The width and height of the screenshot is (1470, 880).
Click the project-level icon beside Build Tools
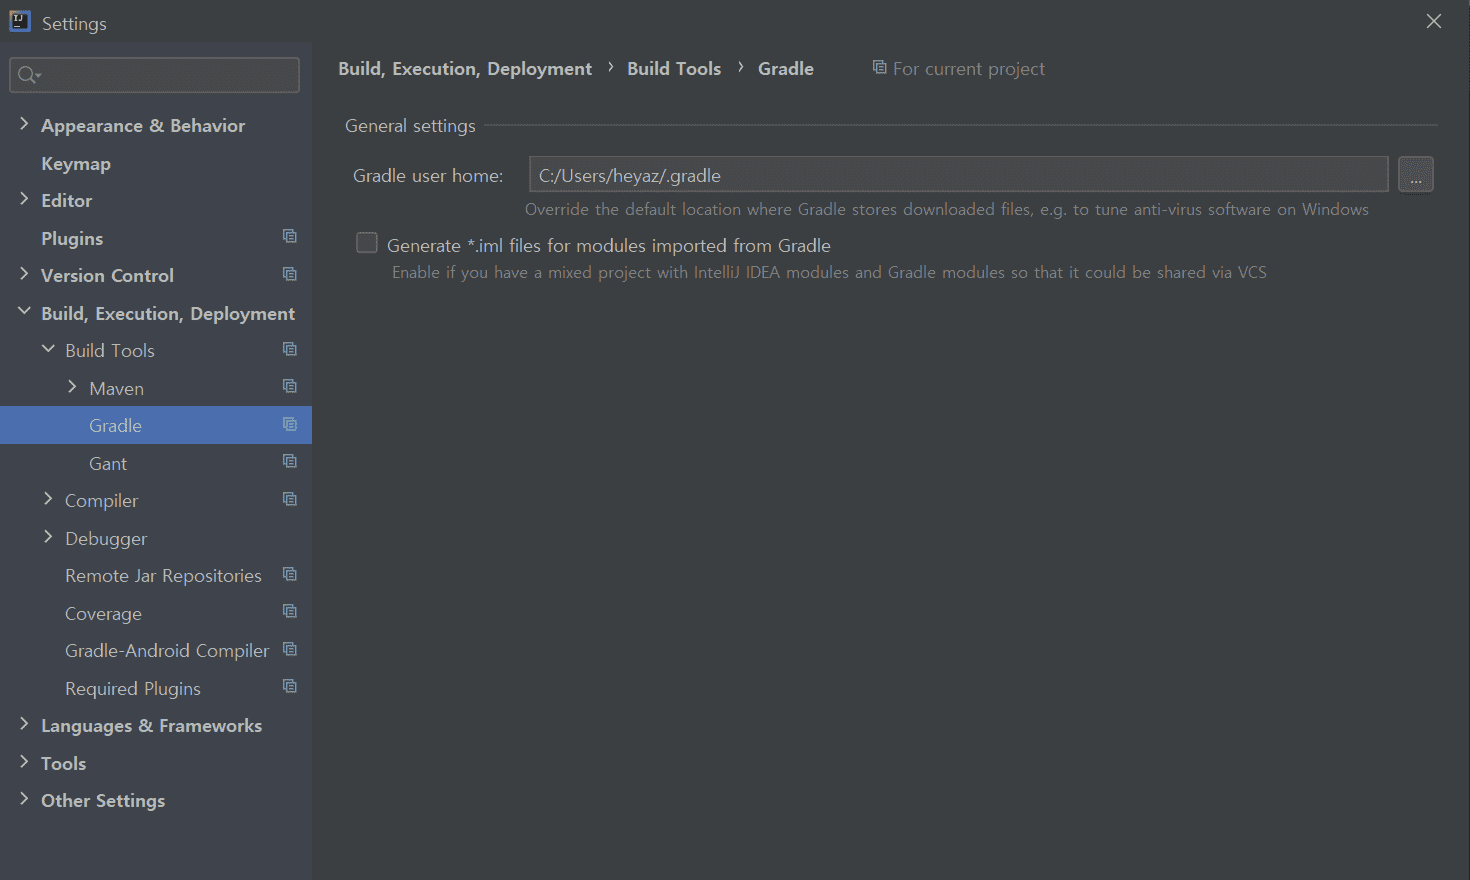290,349
